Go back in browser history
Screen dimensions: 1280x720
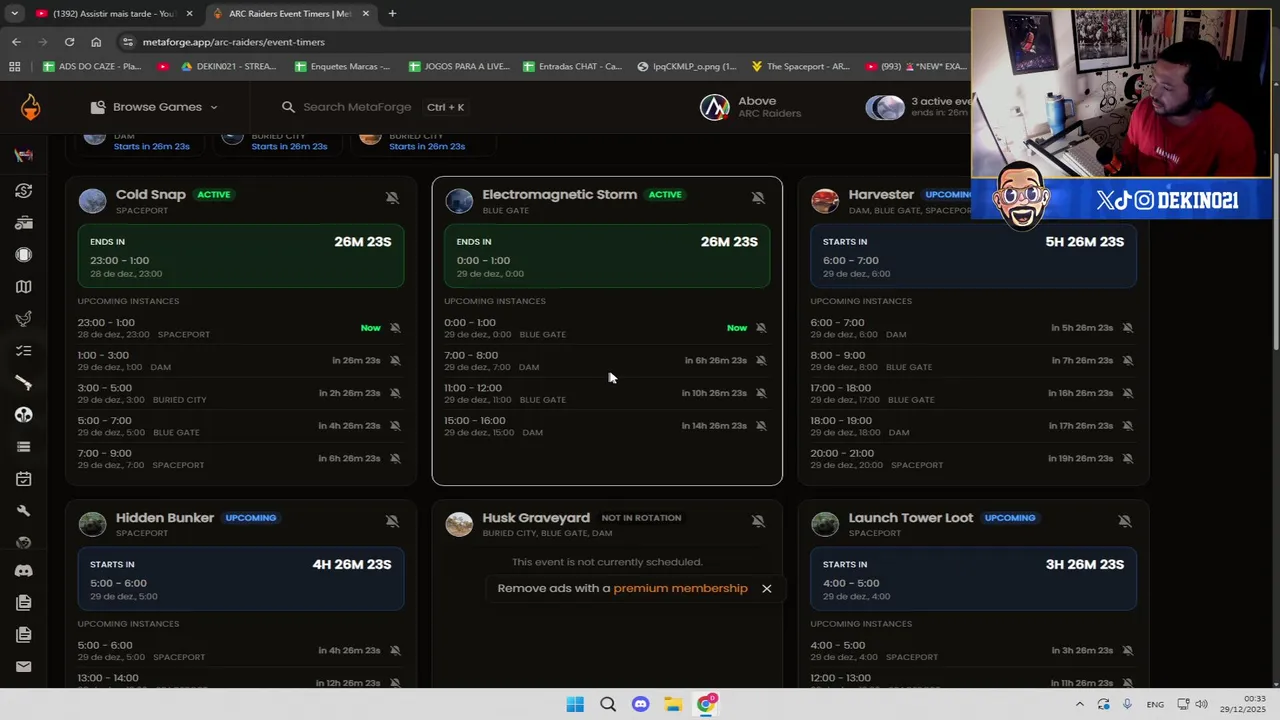coord(16,42)
